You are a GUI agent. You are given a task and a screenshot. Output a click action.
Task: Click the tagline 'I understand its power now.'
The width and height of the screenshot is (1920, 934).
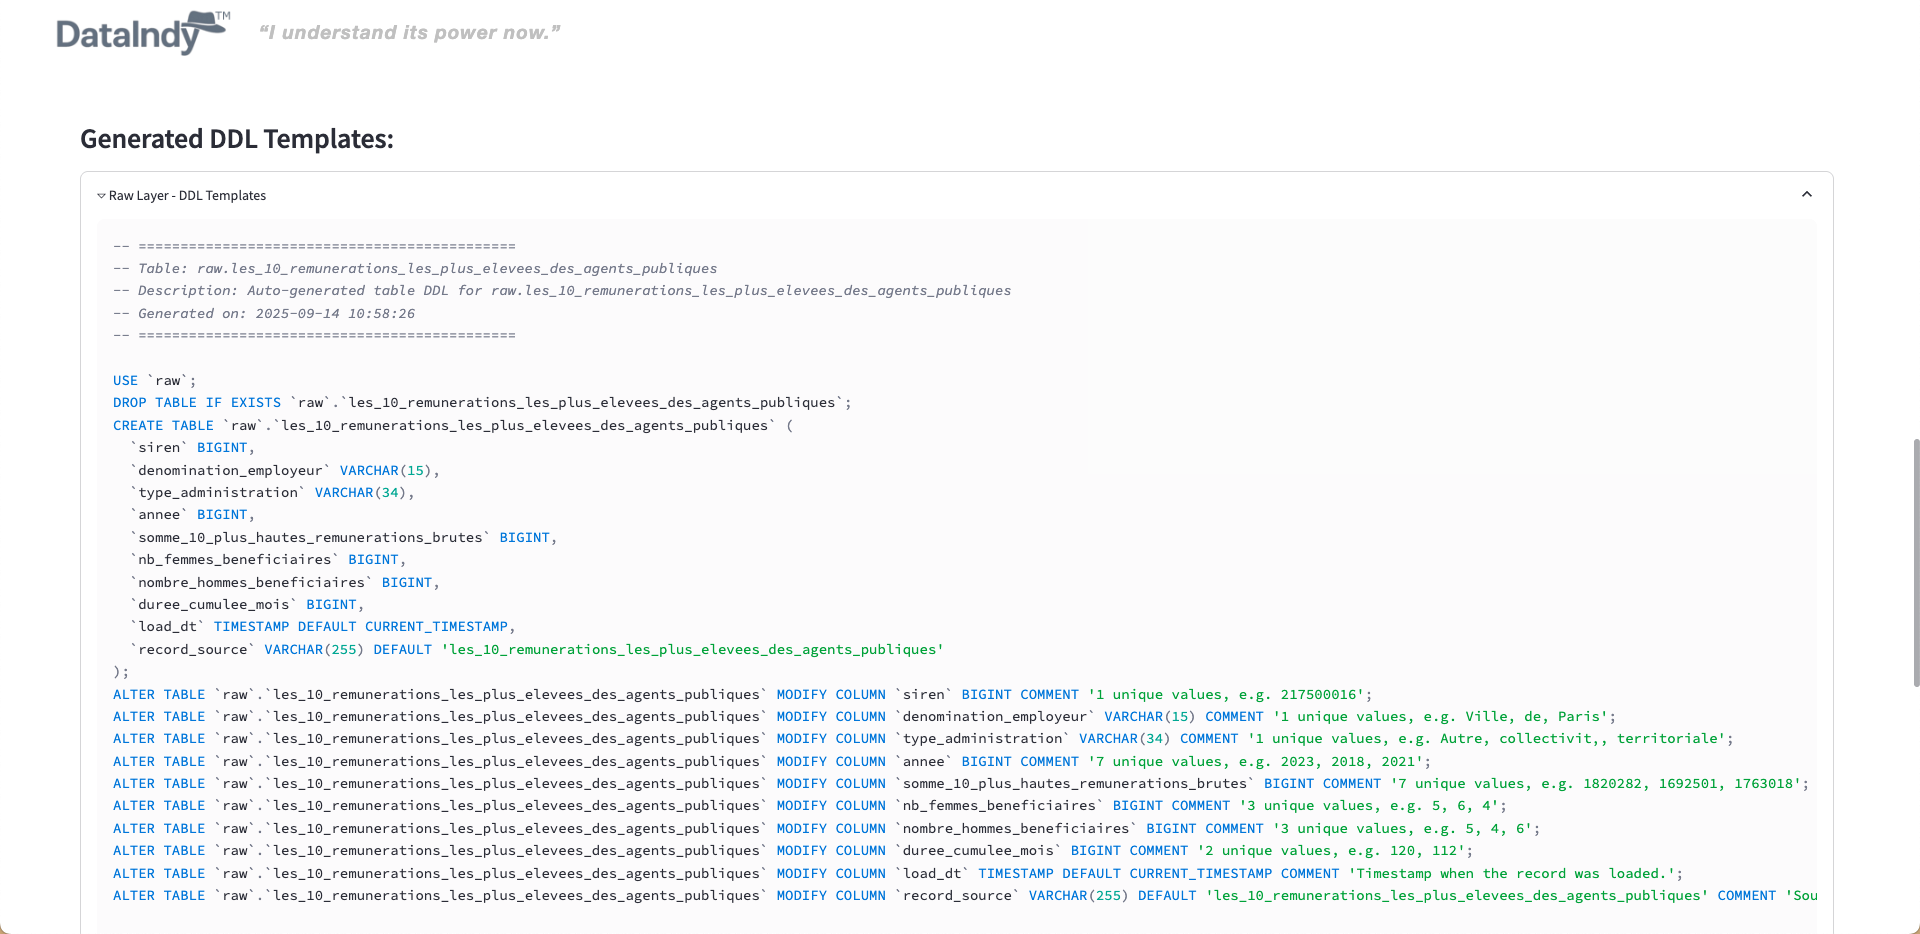[409, 32]
